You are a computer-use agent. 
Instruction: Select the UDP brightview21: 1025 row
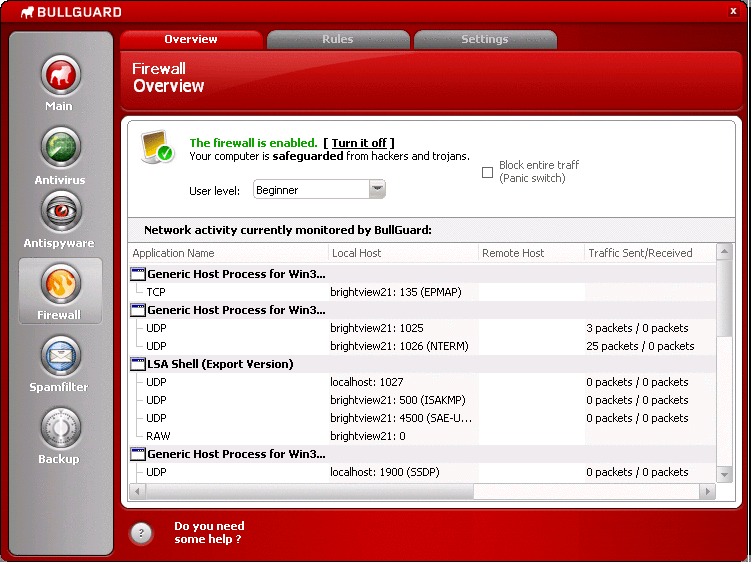(x=423, y=328)
